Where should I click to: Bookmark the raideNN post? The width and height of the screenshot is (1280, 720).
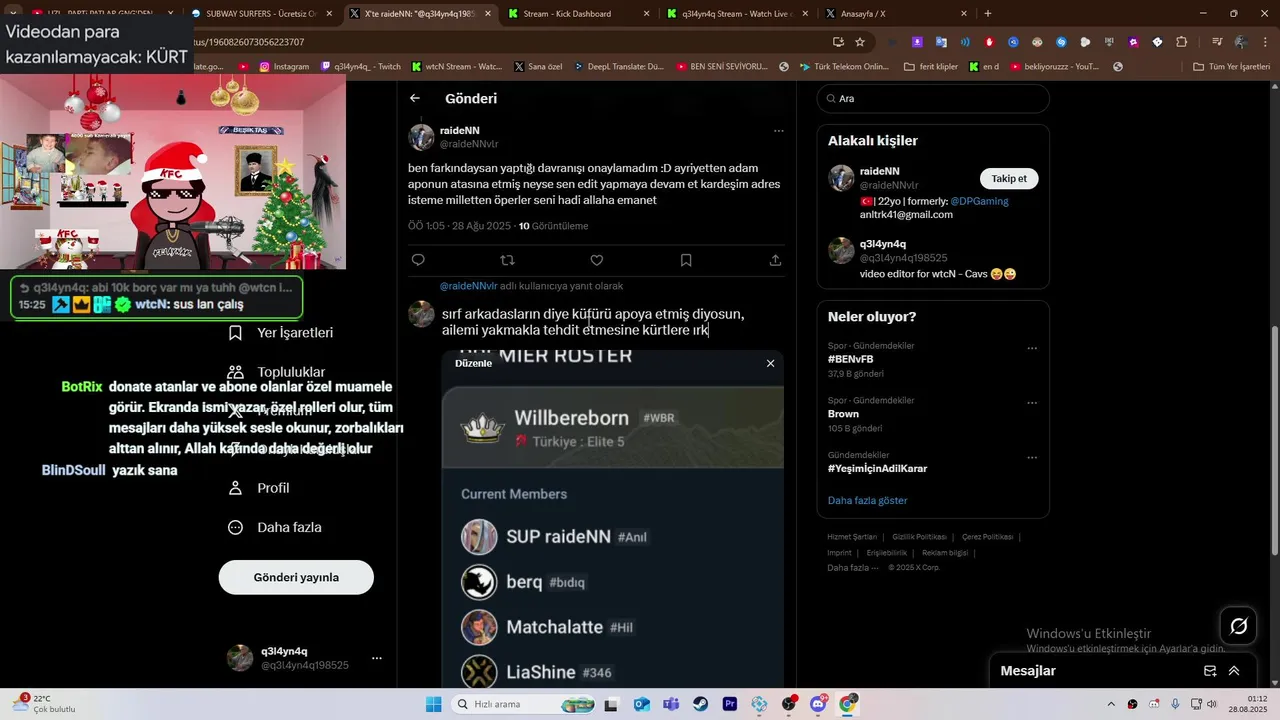pyautogui.click(x=686, y=260)
